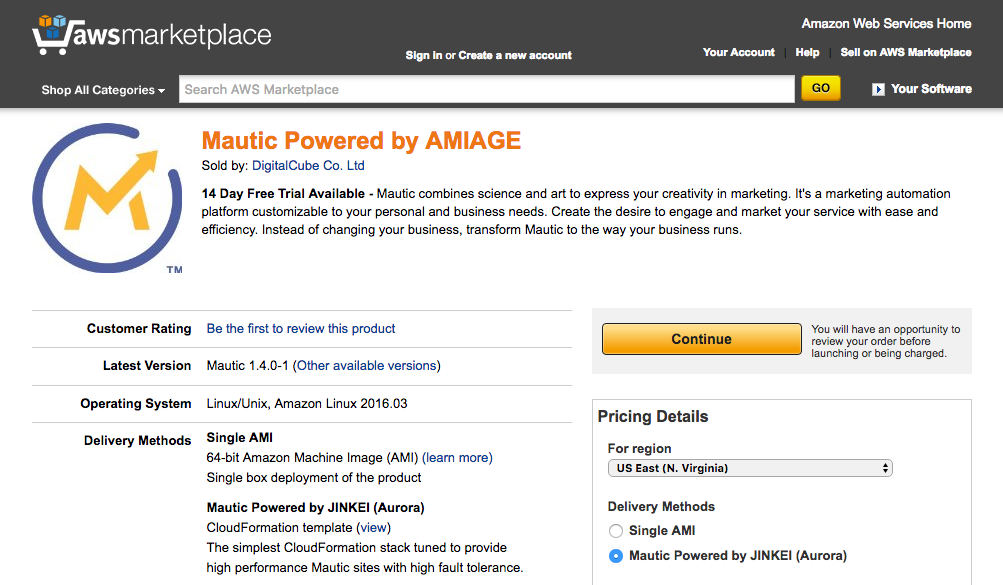Open seller DigitalCube Co. Ltd link
This screenshot has height=585, width=1003.
click(308, 166)
